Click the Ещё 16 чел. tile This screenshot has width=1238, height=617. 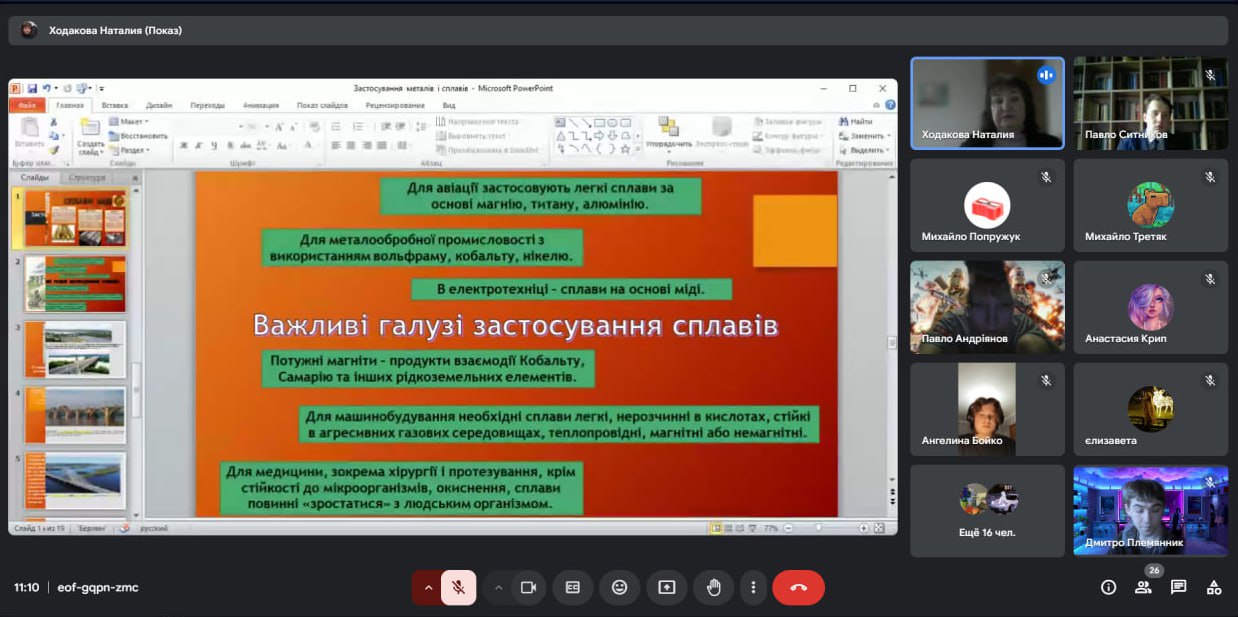pos(987,510)
